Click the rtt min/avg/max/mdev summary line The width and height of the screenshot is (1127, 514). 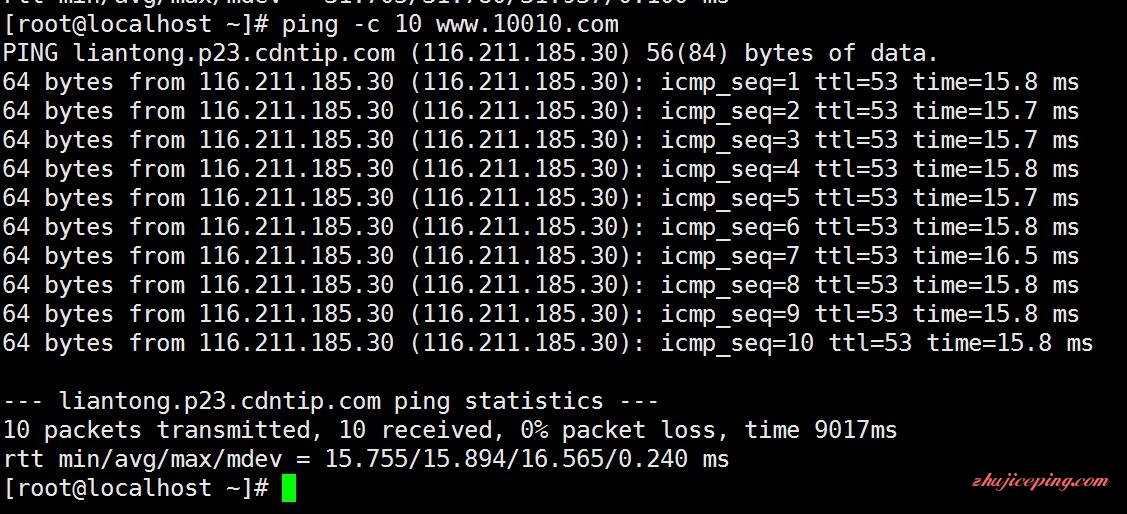coord(366,459)
